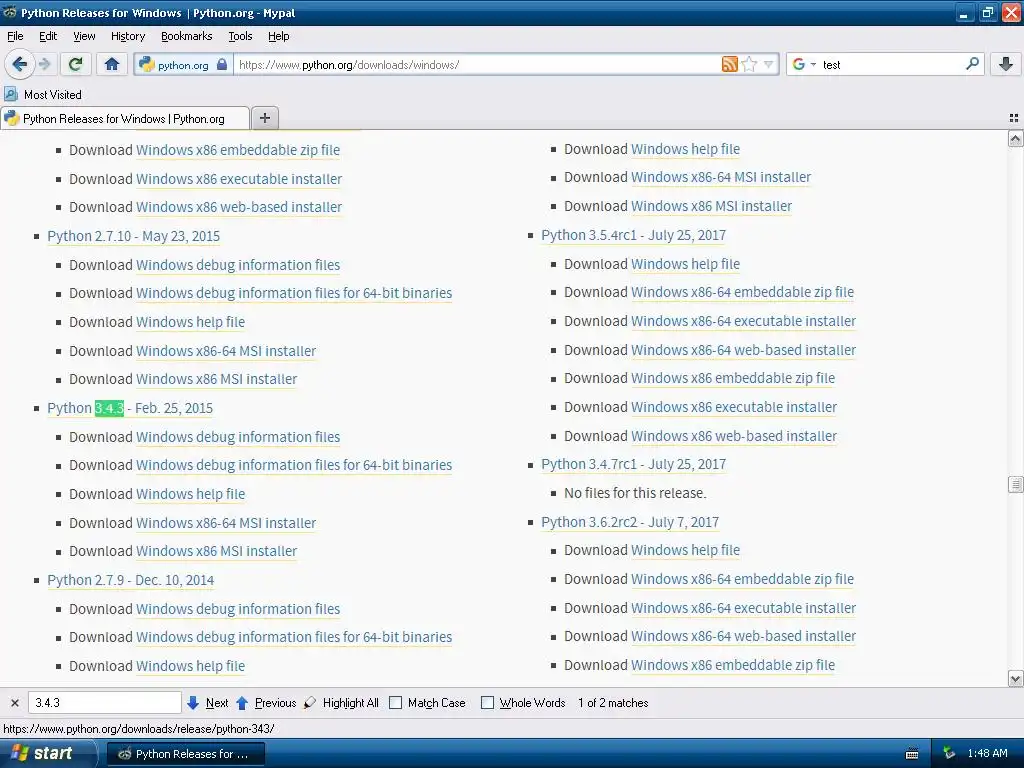Open the View menu
1024x768 pixels.
pyautogui.click(x=84, y=36)
